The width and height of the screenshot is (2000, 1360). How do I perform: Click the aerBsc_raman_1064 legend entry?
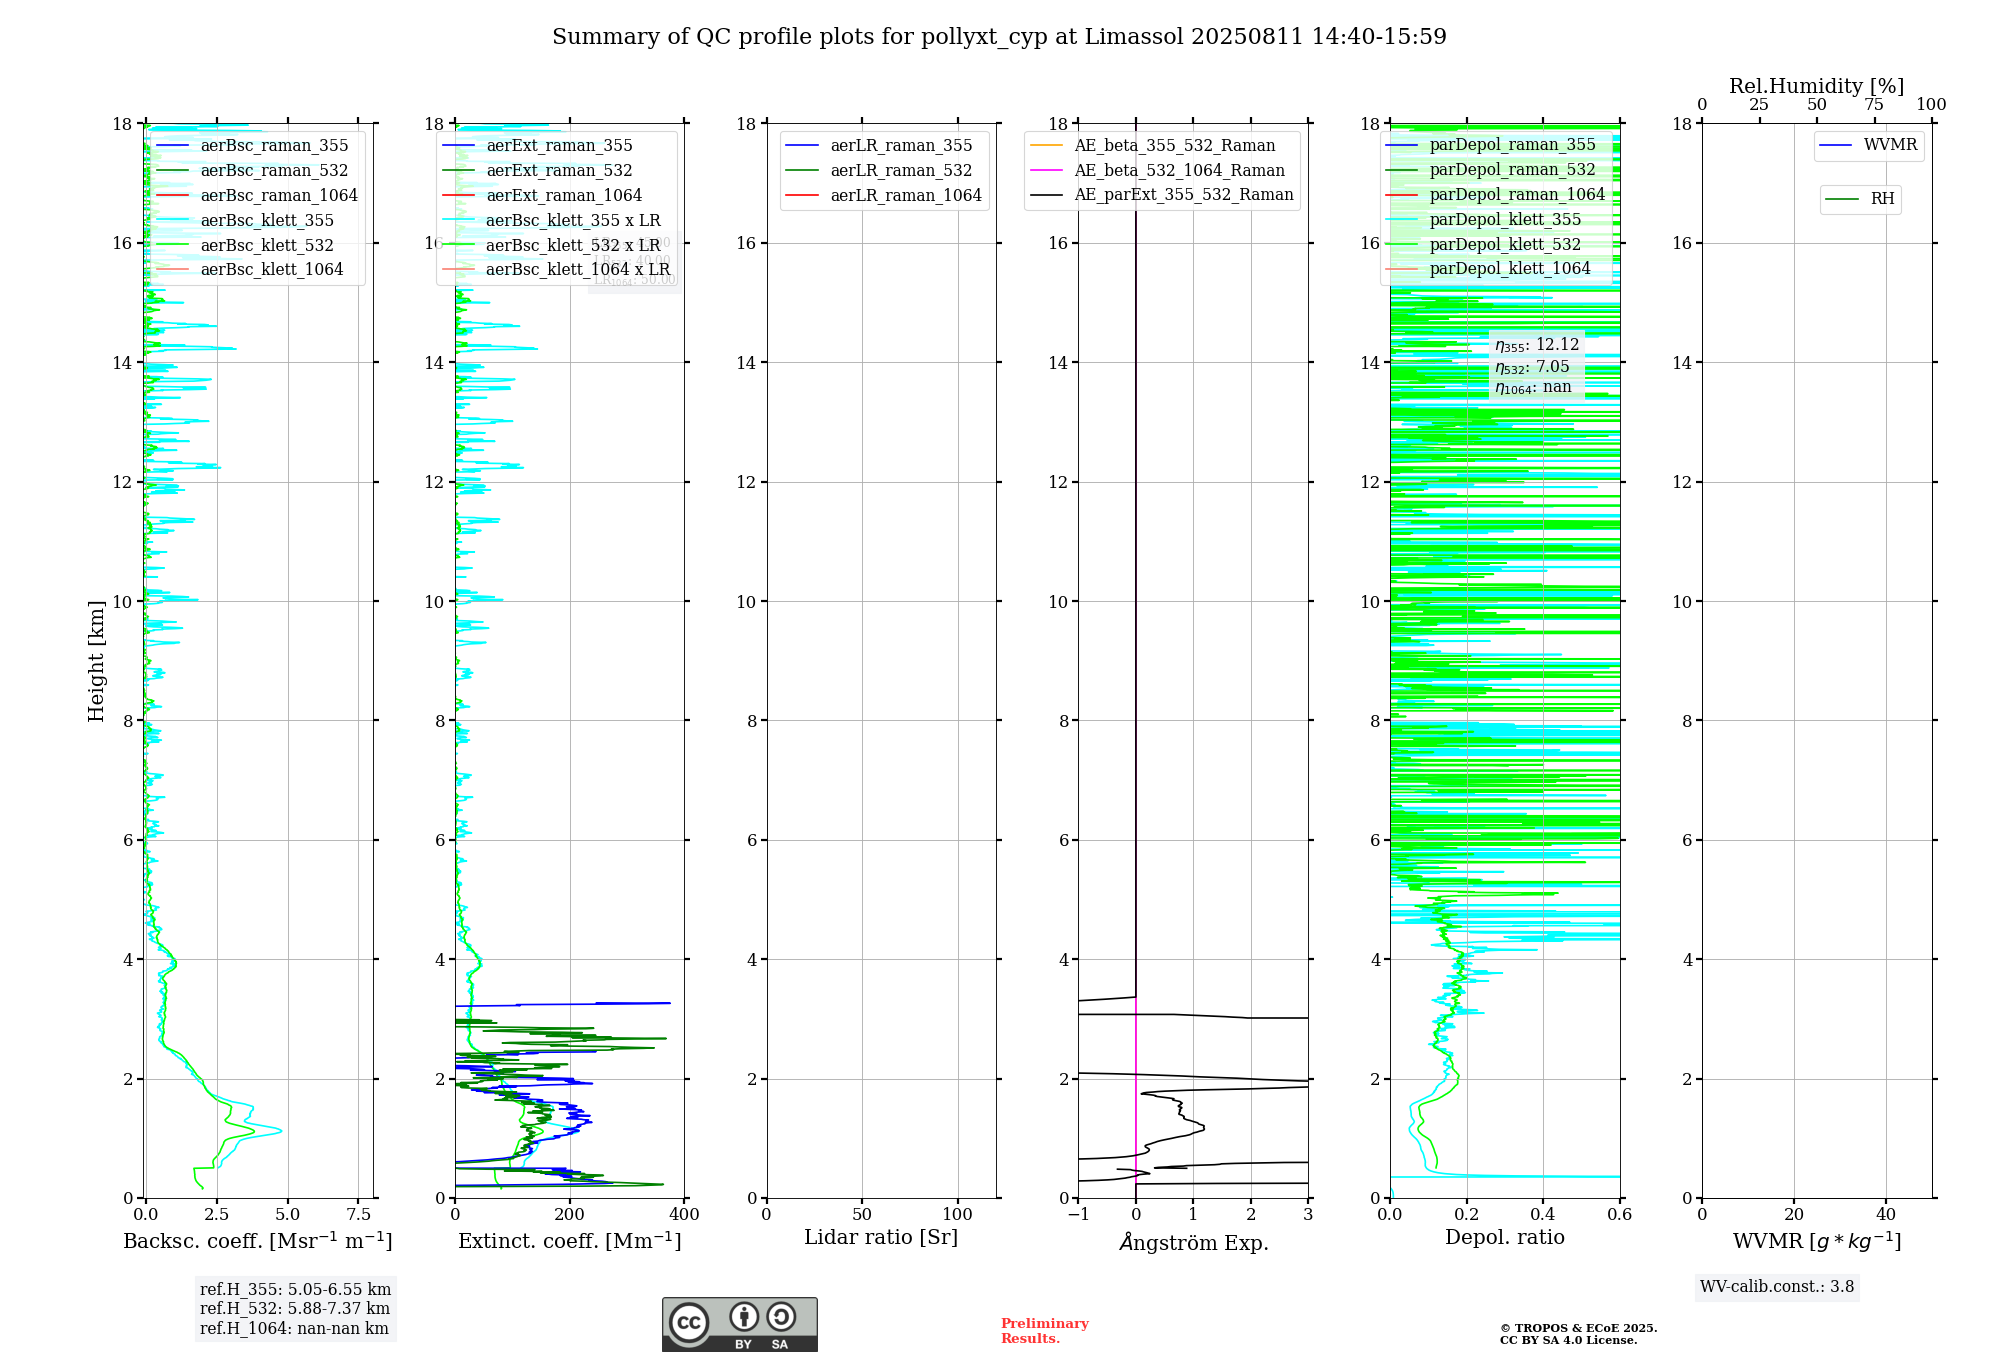click(257, 196)
